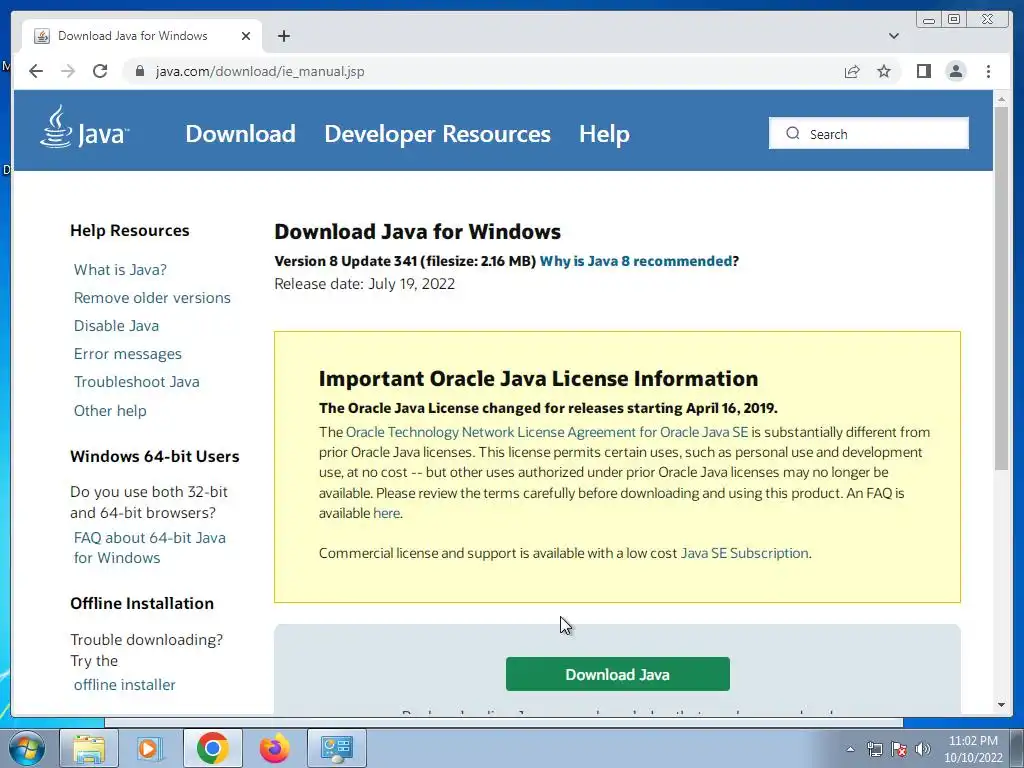
Task: Click the 'Help Resources' heading
Action: tap(129, 231)
